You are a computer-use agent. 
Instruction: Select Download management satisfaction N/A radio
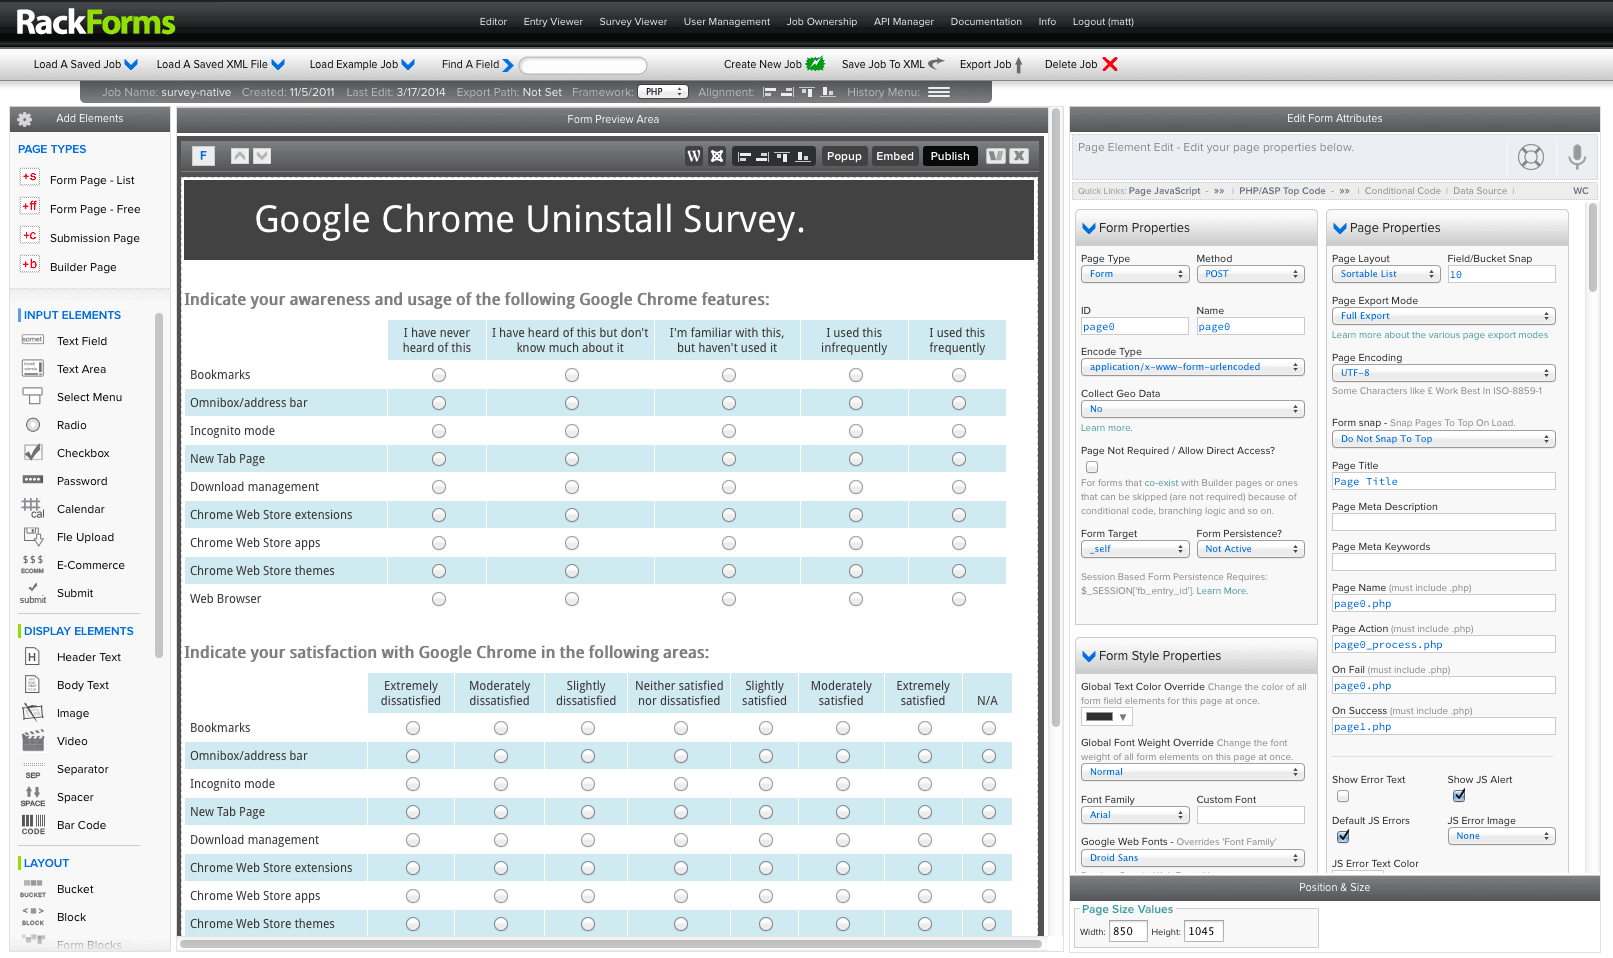pyautogui.click(x=989, y=840)
